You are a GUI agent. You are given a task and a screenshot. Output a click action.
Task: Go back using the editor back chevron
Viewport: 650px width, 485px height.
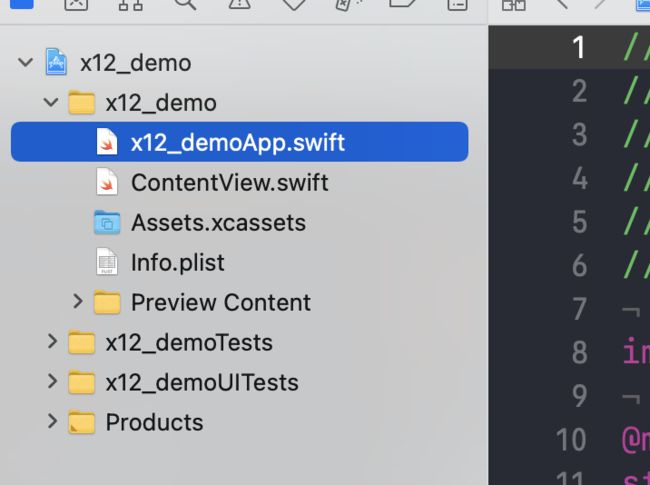(562, 3)
